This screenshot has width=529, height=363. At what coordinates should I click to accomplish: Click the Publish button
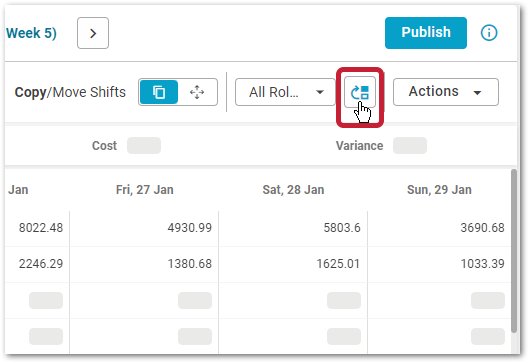coord(426,33)
